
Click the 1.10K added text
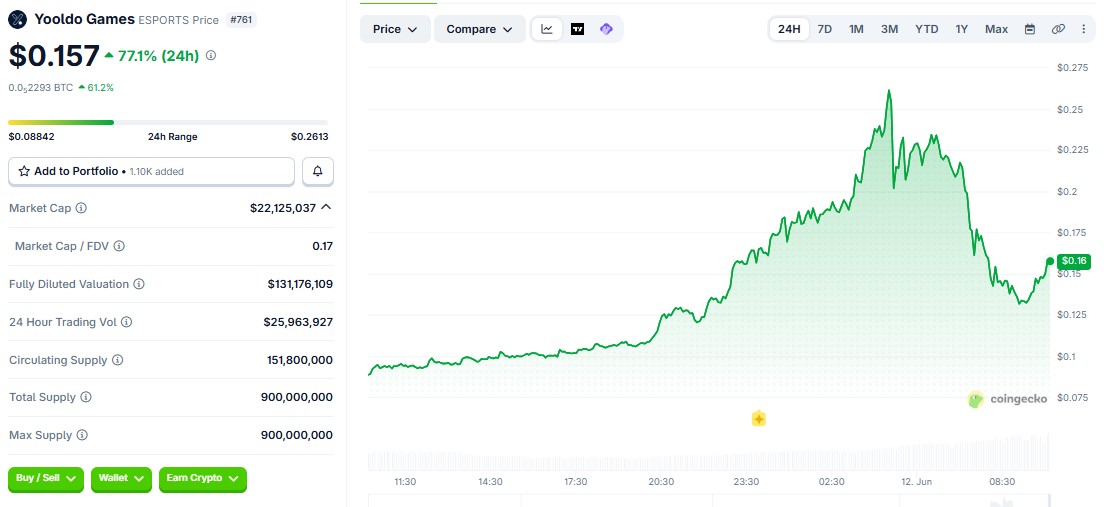(x=157, y=171)
